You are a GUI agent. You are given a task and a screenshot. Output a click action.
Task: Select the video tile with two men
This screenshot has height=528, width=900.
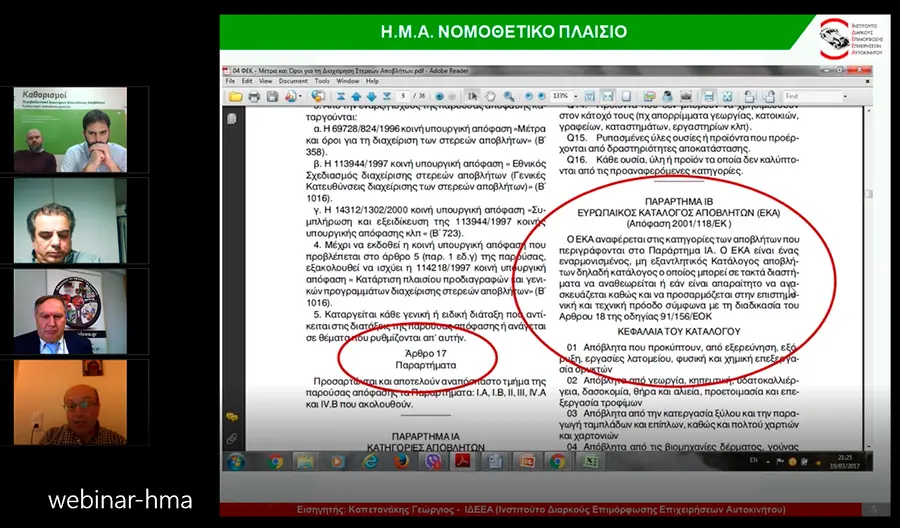point(70,130)
